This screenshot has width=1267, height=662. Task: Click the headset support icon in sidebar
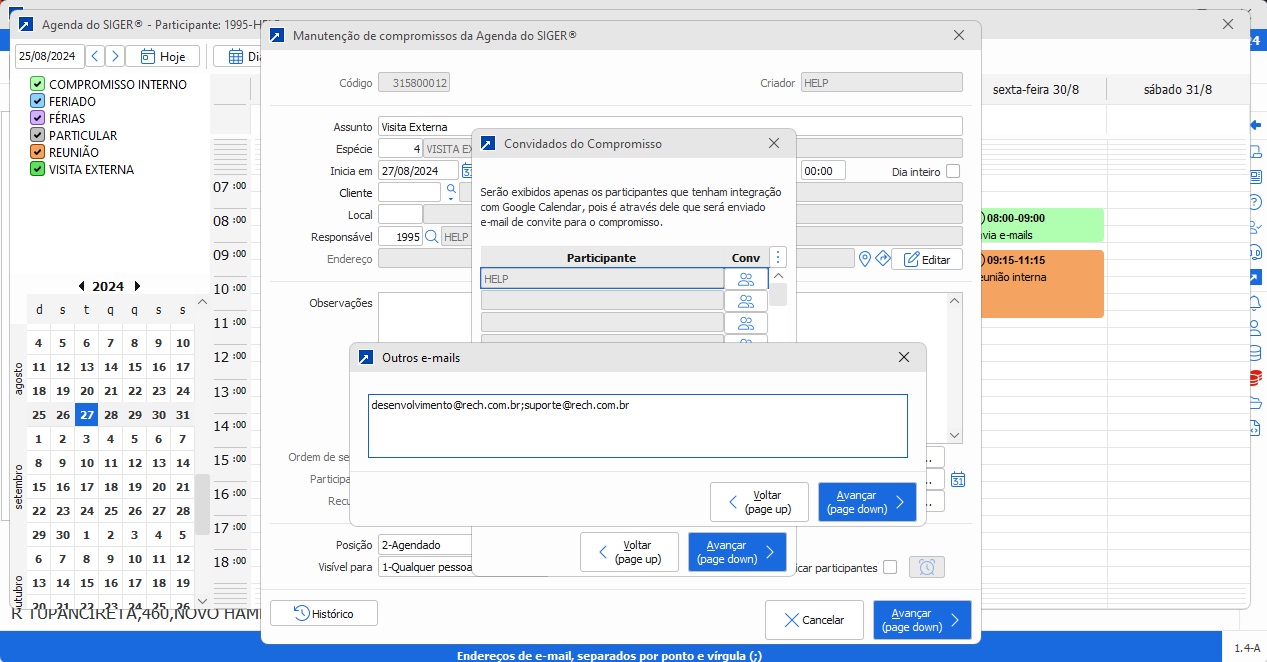pyautogui.click(x=1256, y=252)
